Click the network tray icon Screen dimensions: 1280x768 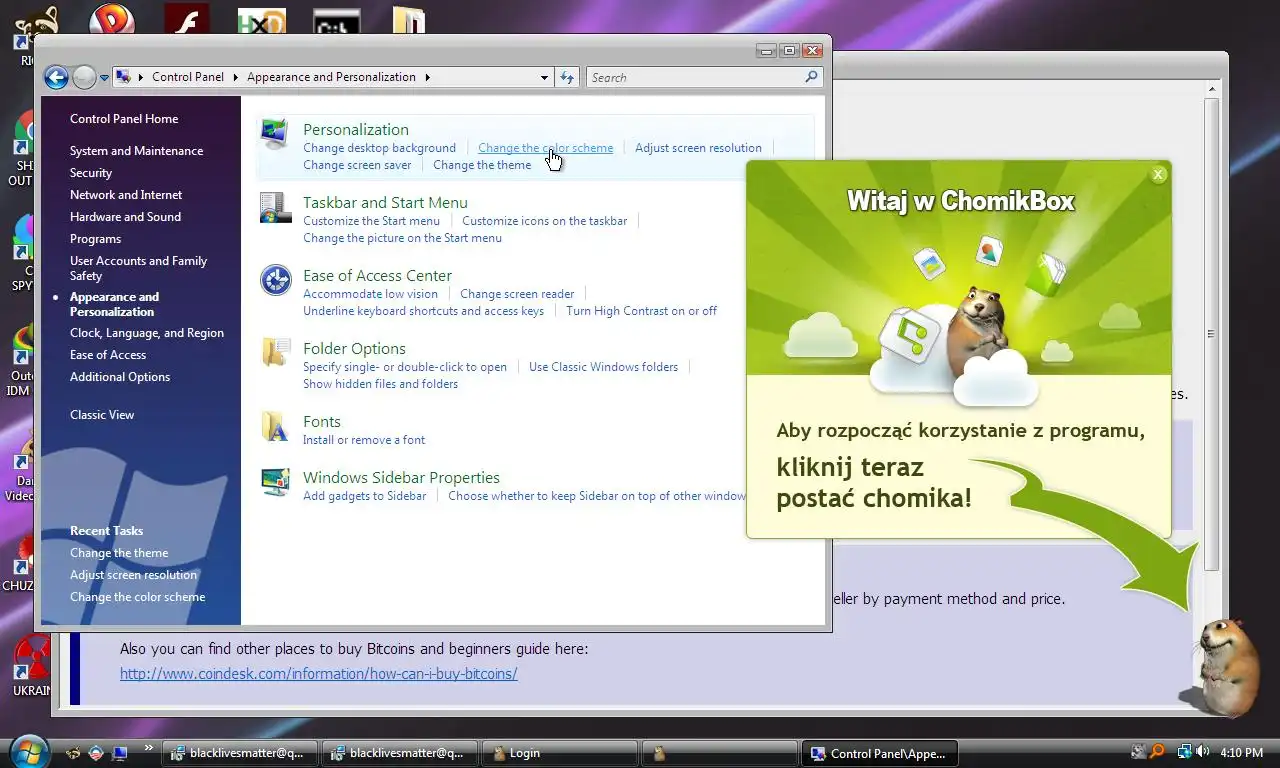(1184, 752)
